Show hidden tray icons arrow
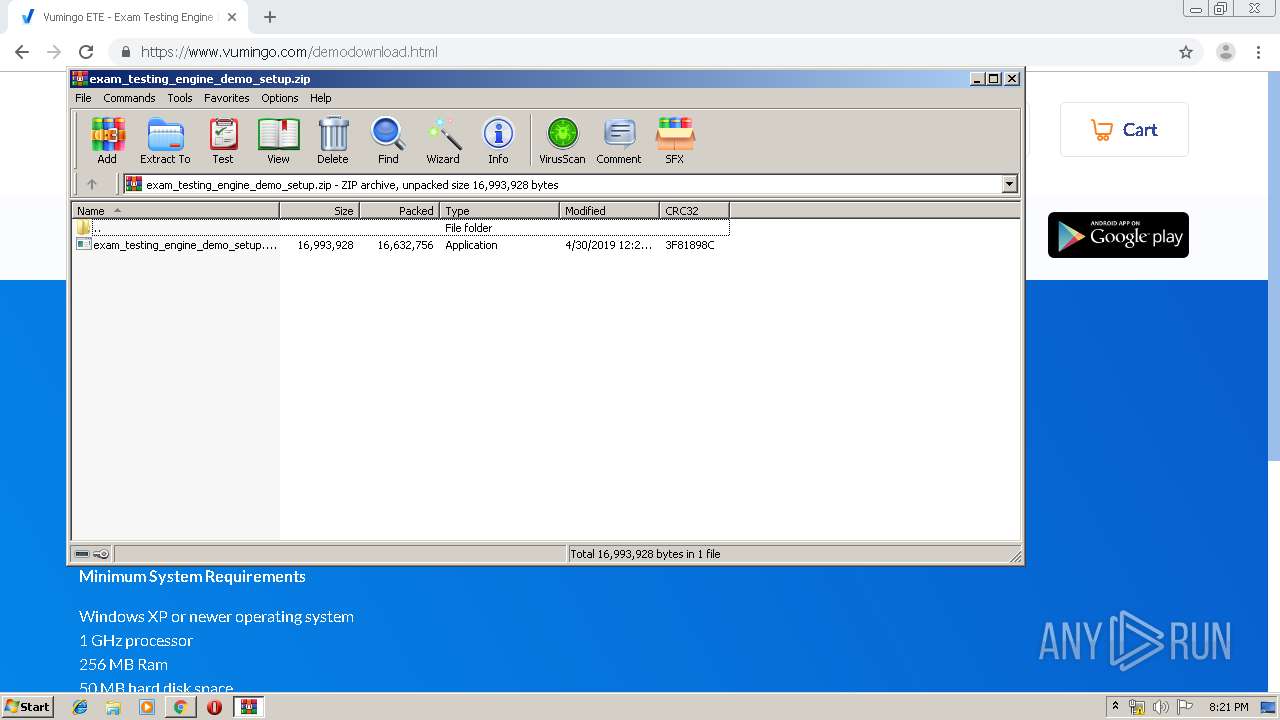The image size is (1280, 720). point(1115,707)
